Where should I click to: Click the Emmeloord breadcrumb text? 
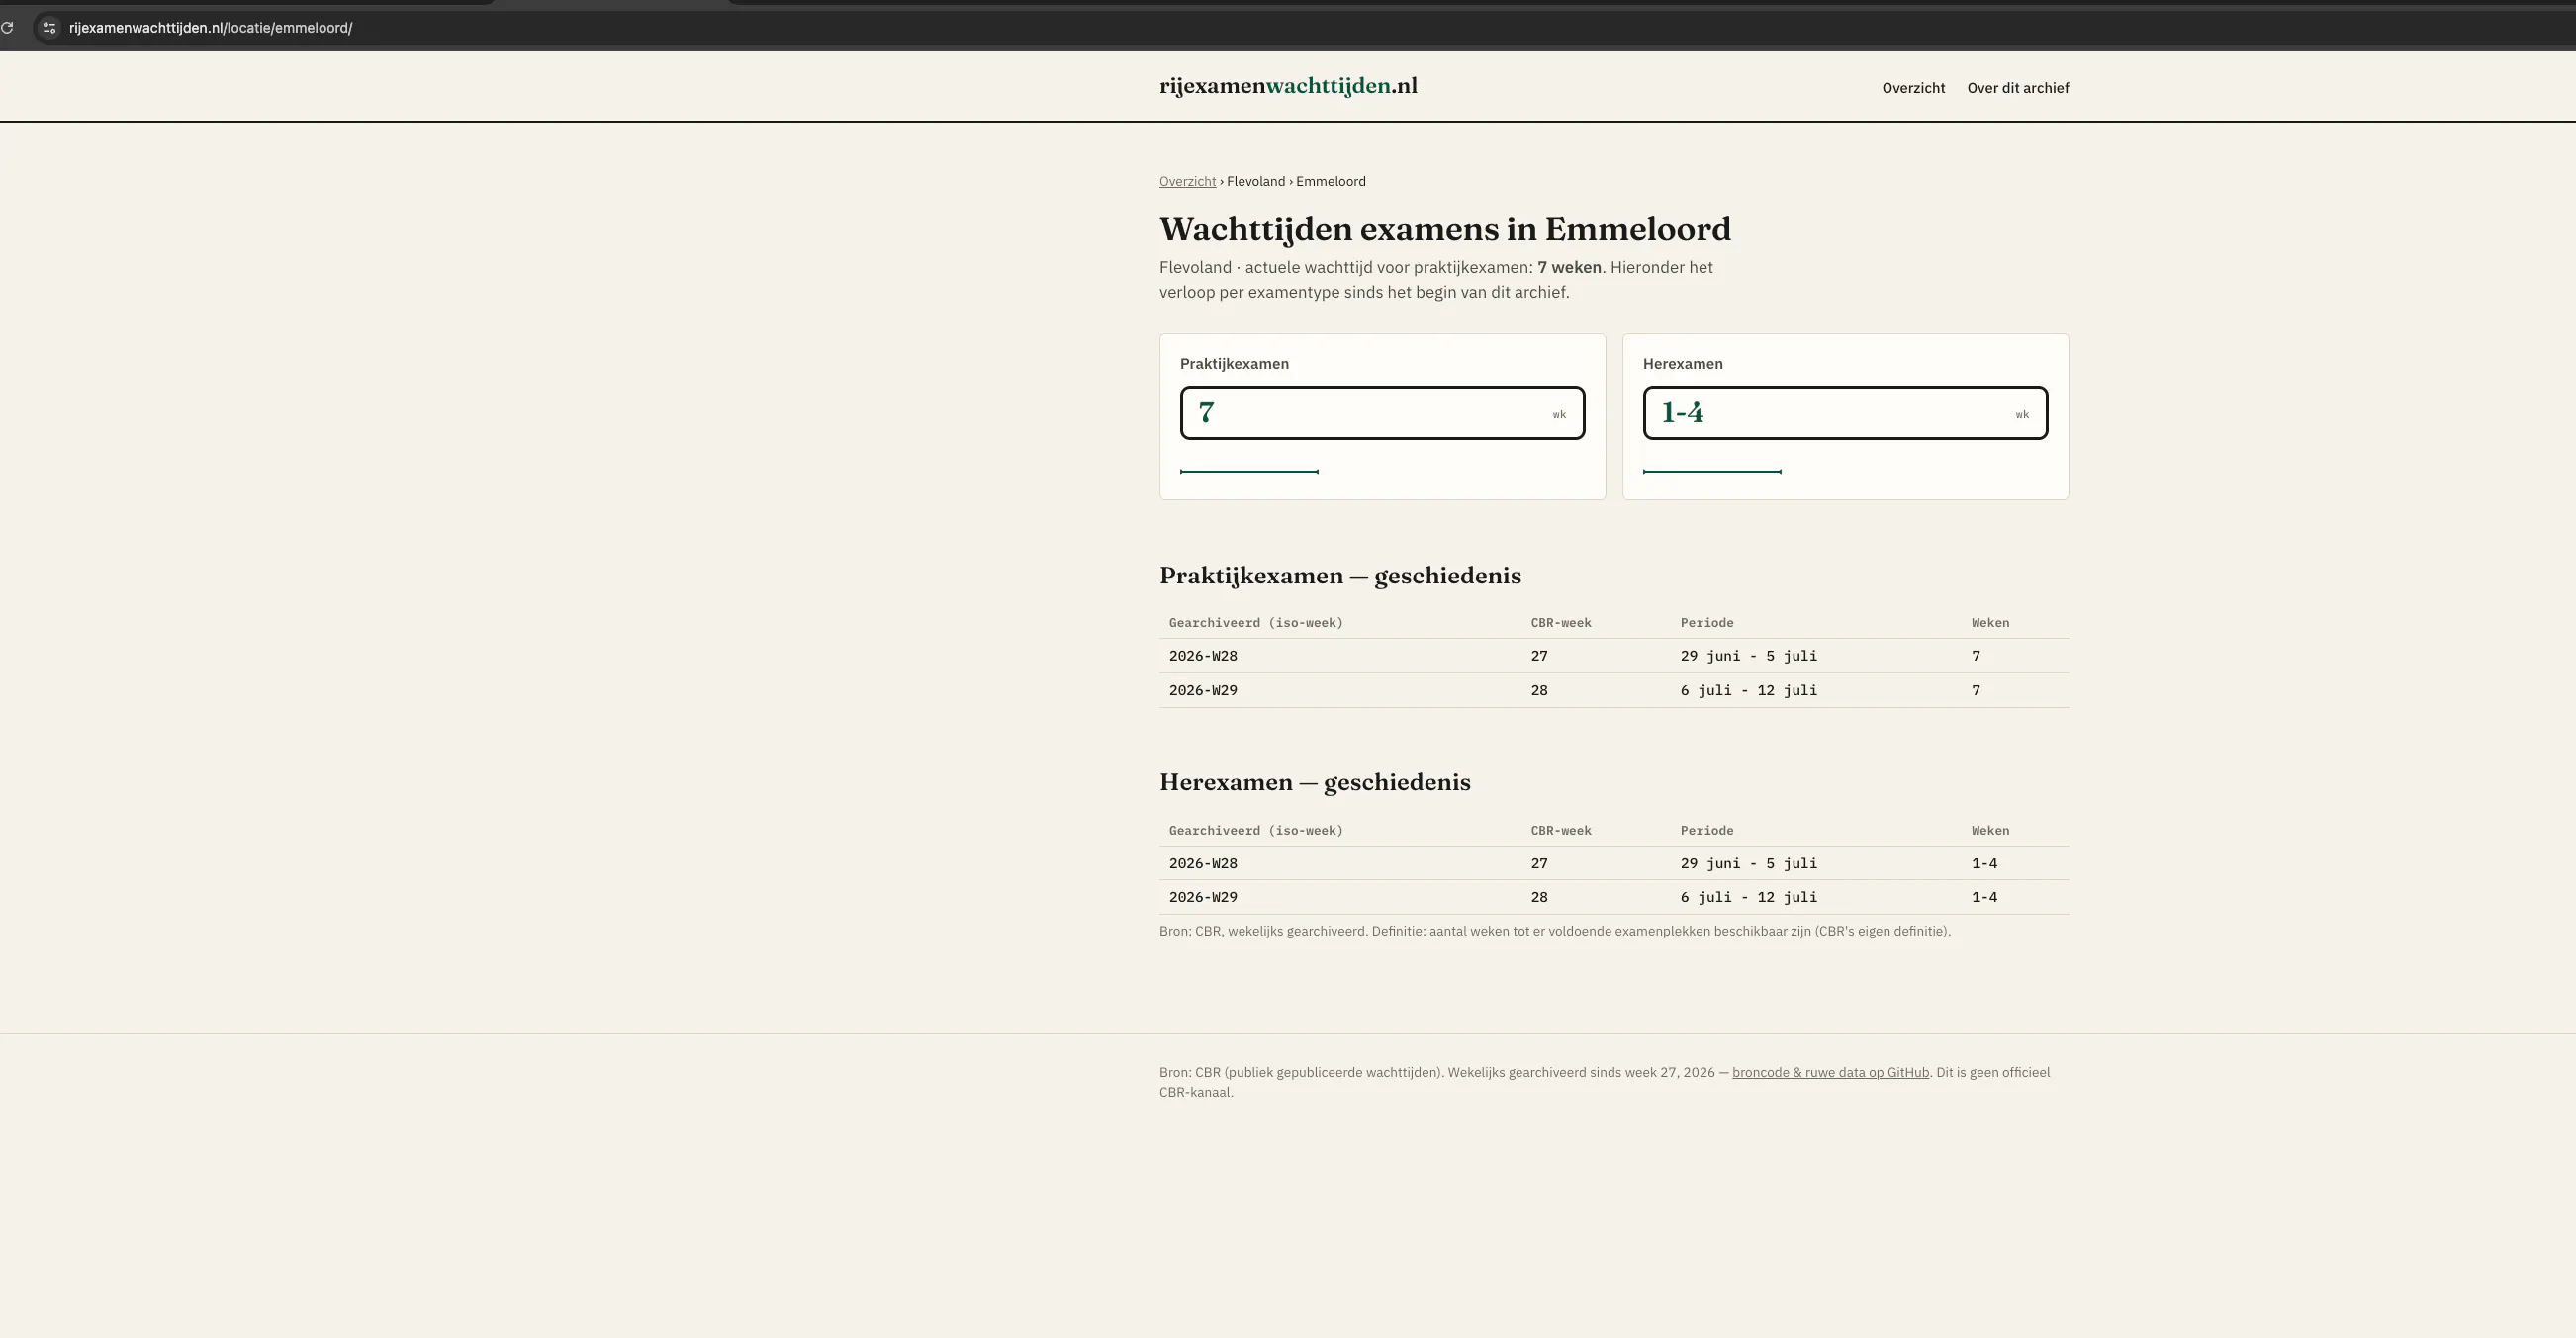pos(1330,181)
